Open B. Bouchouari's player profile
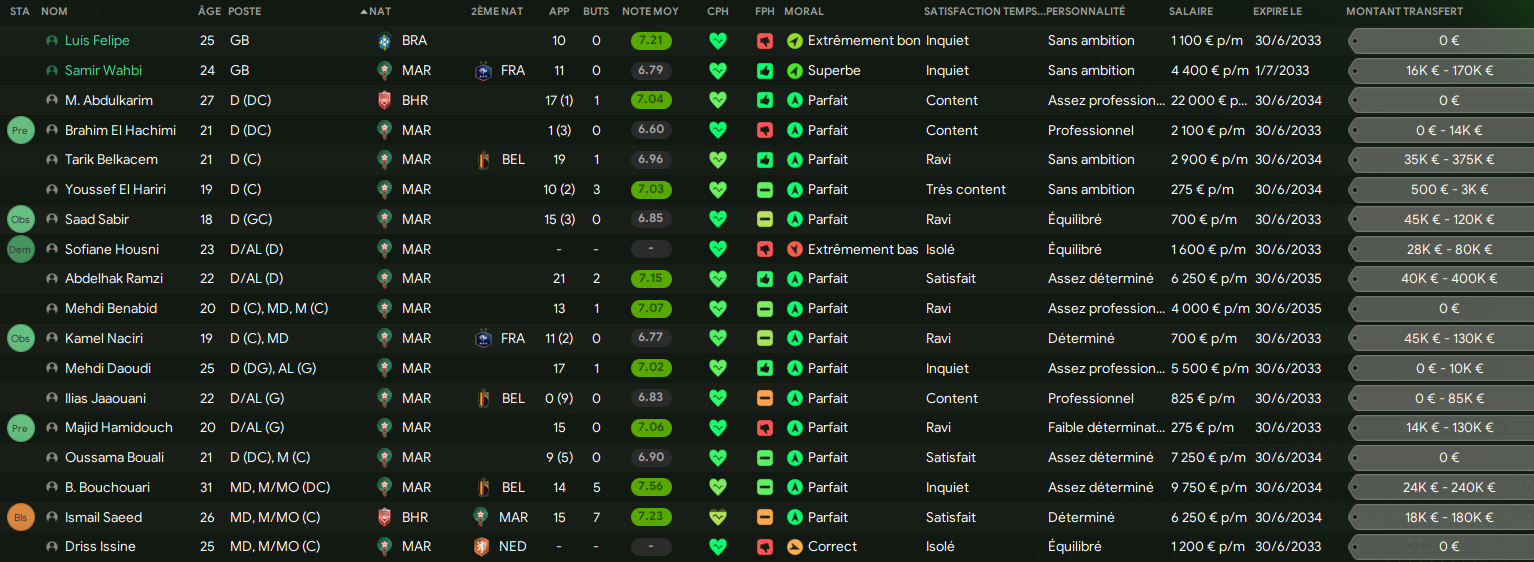The height and width of the screenshot is (562, 1534). 108,487
